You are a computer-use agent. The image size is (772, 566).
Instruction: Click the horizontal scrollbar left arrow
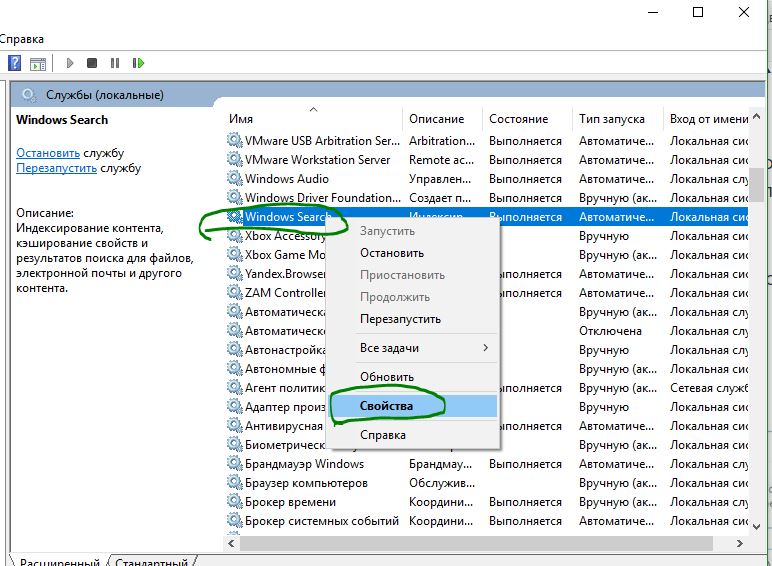click(231, 543)
